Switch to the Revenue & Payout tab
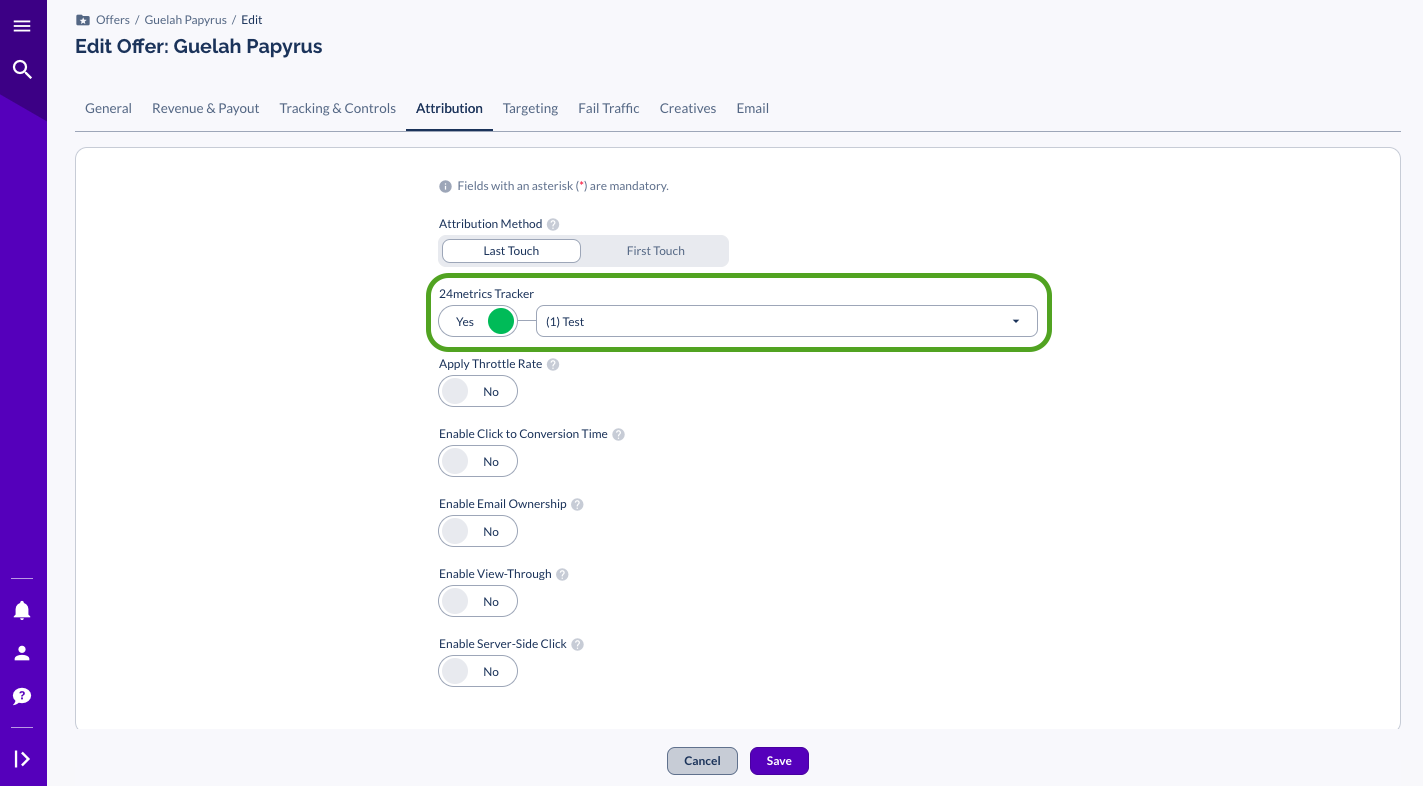The width and height of the screenshot is (1423, 786). point(206,108)
